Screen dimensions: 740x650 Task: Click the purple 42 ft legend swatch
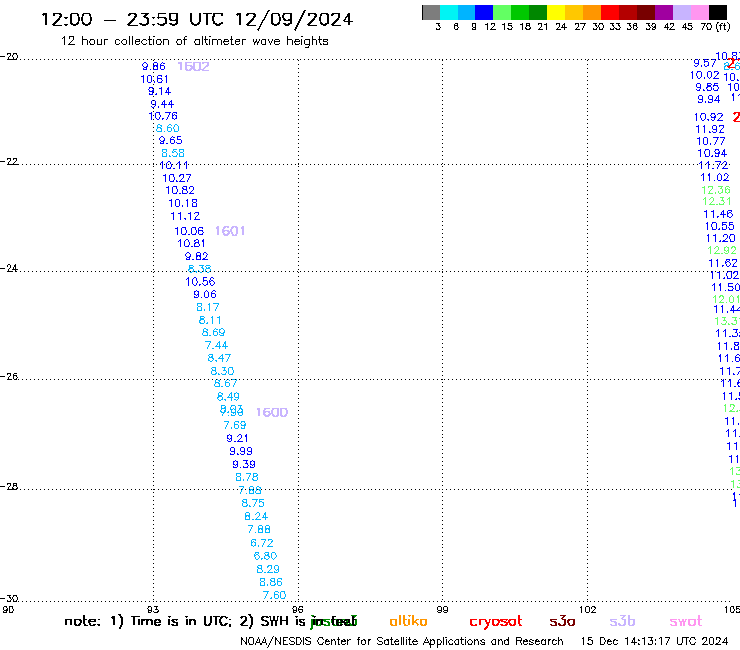(x=664, y=12)
